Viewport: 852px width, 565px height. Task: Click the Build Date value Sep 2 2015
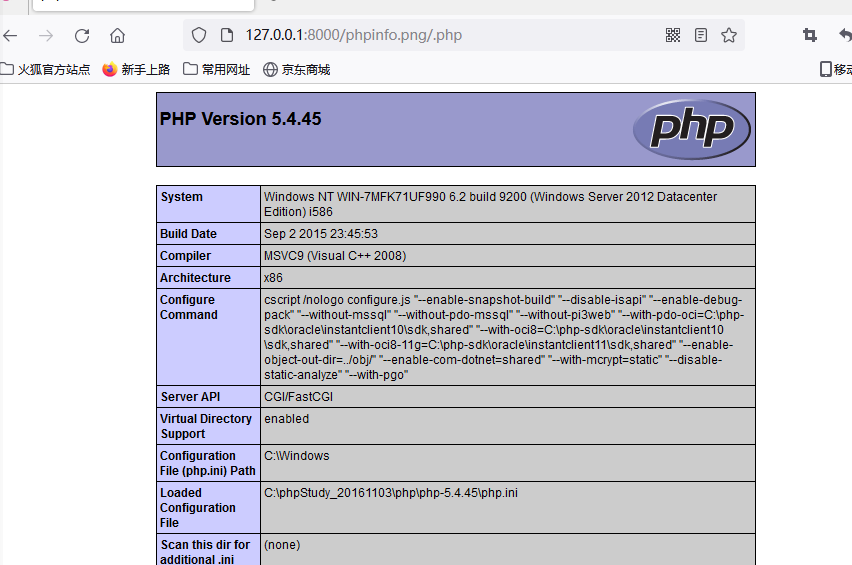pos(321,234)
